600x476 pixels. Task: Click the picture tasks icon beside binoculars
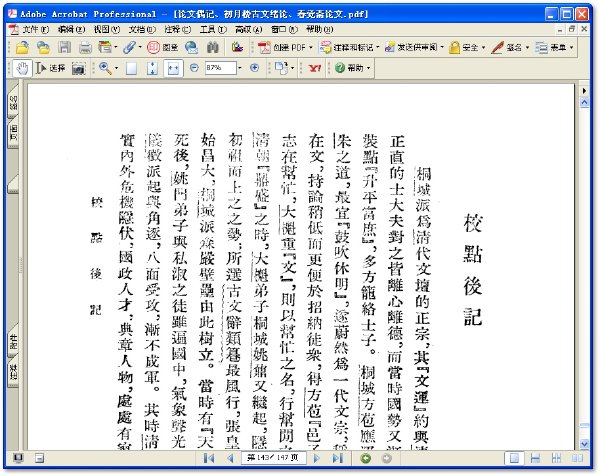point(237,47)
